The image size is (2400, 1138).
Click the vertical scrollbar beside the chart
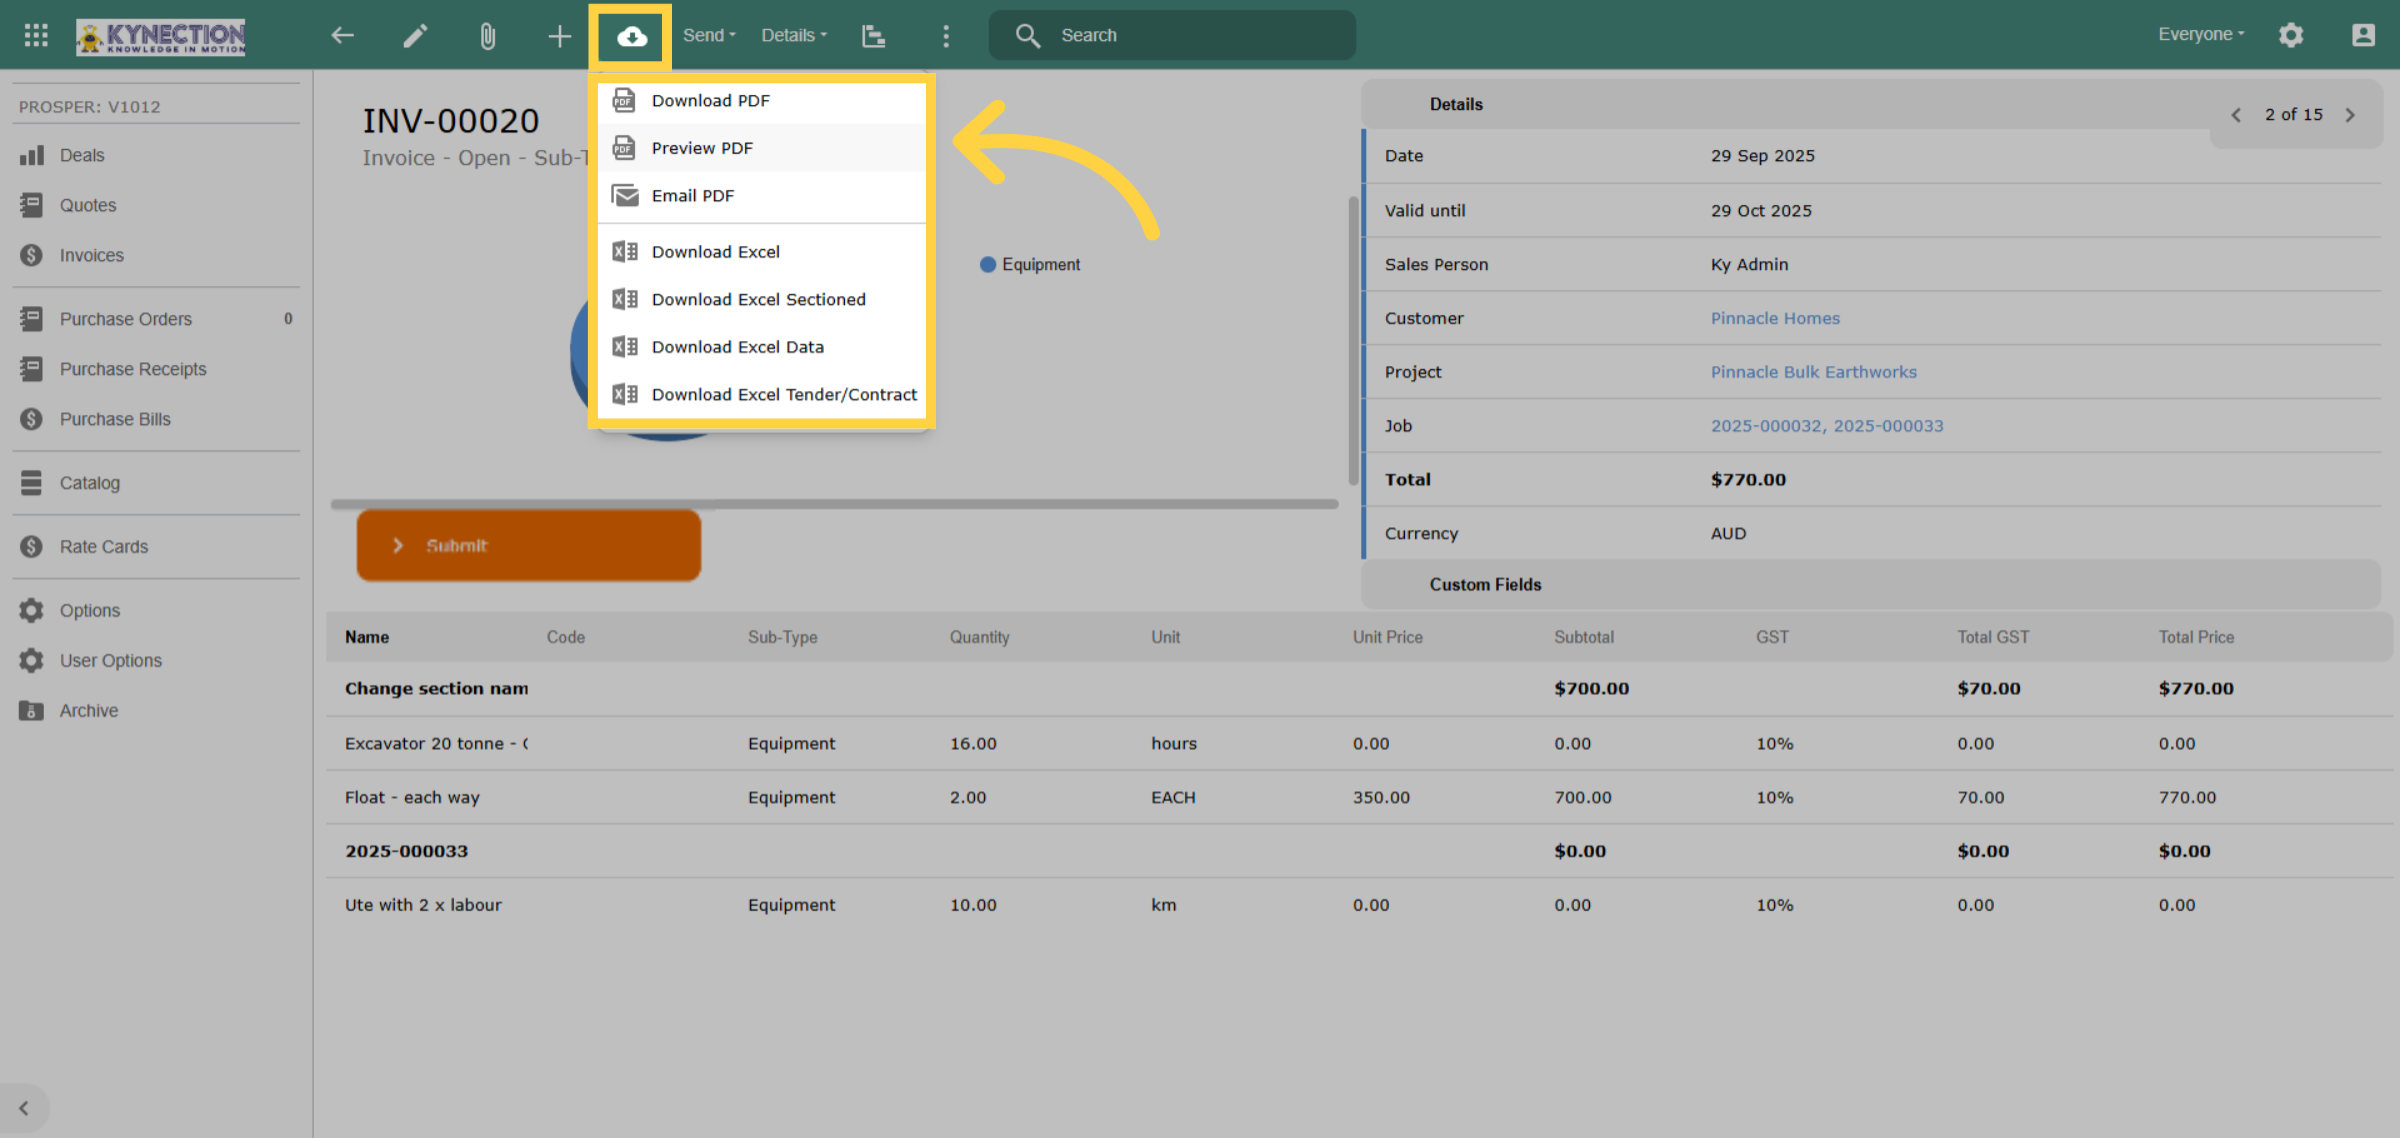tap(1353, 340)
